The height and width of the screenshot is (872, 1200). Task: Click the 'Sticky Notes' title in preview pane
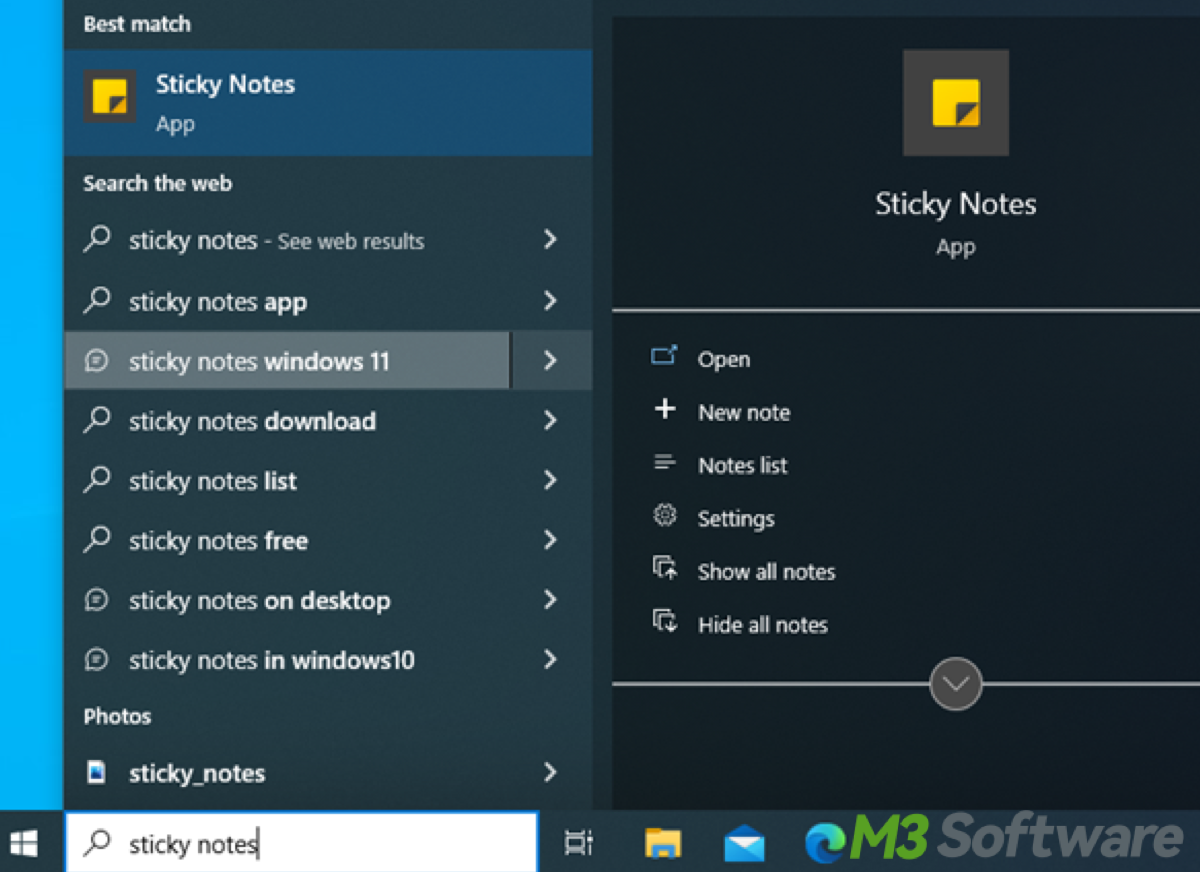coord(956,204)
